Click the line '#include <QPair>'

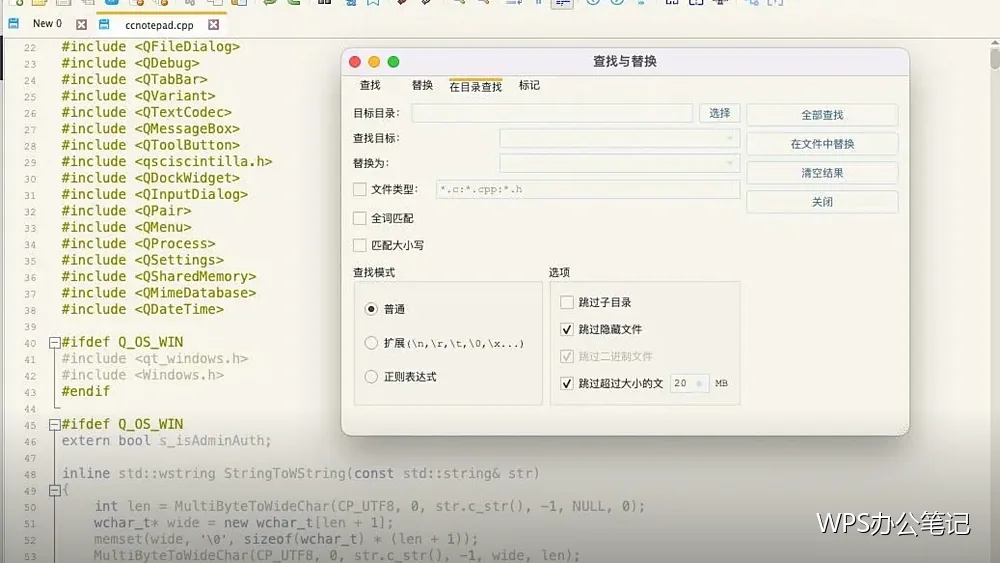[x=126, y=211]
